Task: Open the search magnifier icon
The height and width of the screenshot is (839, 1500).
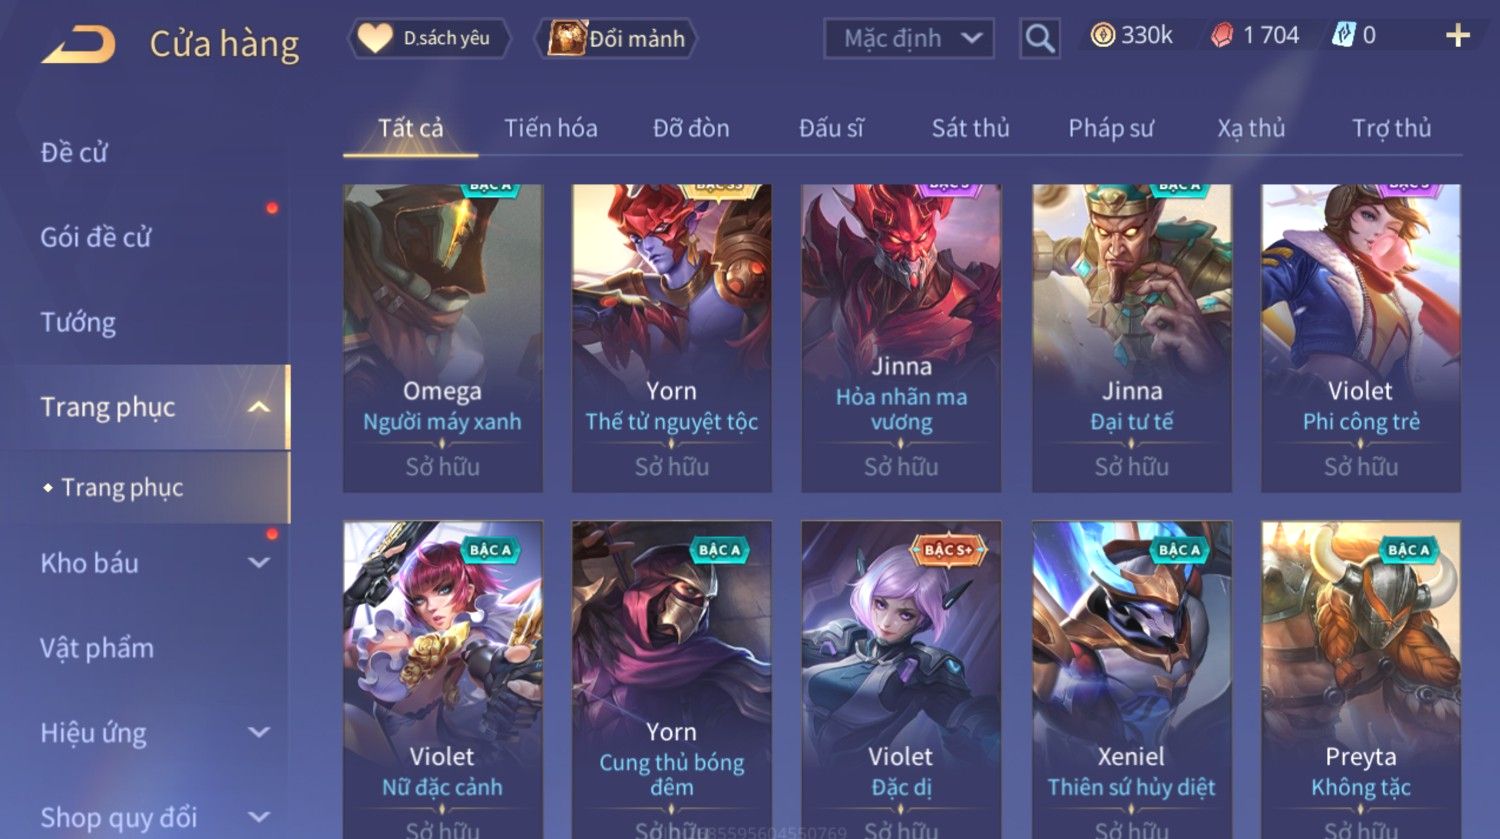Action: (x=1039, y=39)
